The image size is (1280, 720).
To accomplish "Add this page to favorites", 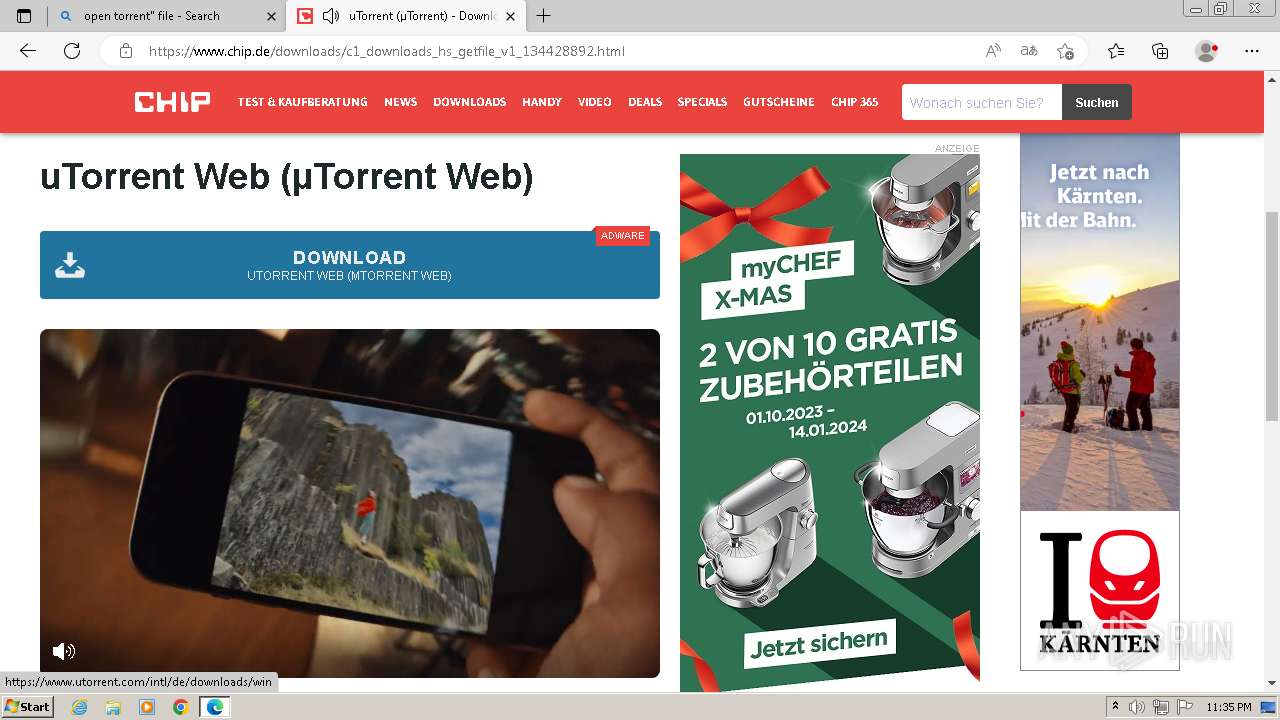I will pyautogui.click(x=1065, y=51).
